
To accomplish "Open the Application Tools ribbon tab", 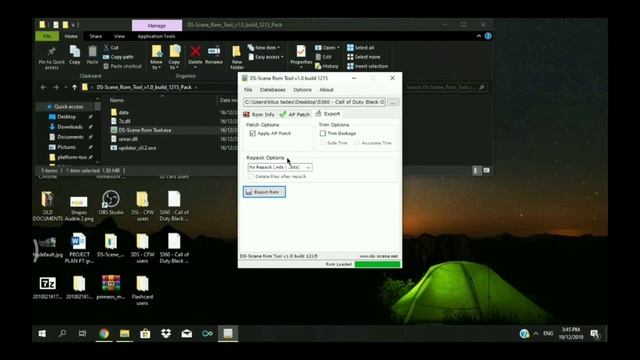I will pyautogui.click(x=156, y=36).
